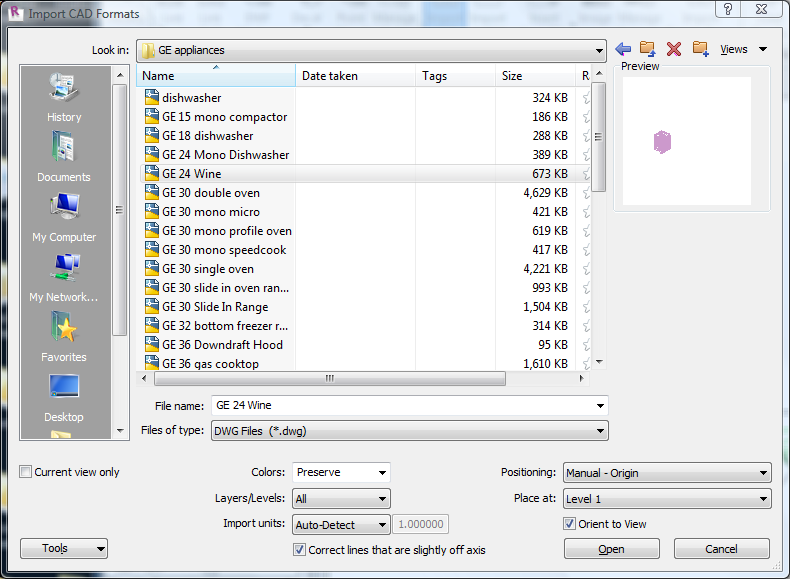Click the DWG icon for GE 18 dishwasher
The width and height of the screenshot is (790, 579).
pyautogui.click(x=152, y=135)
